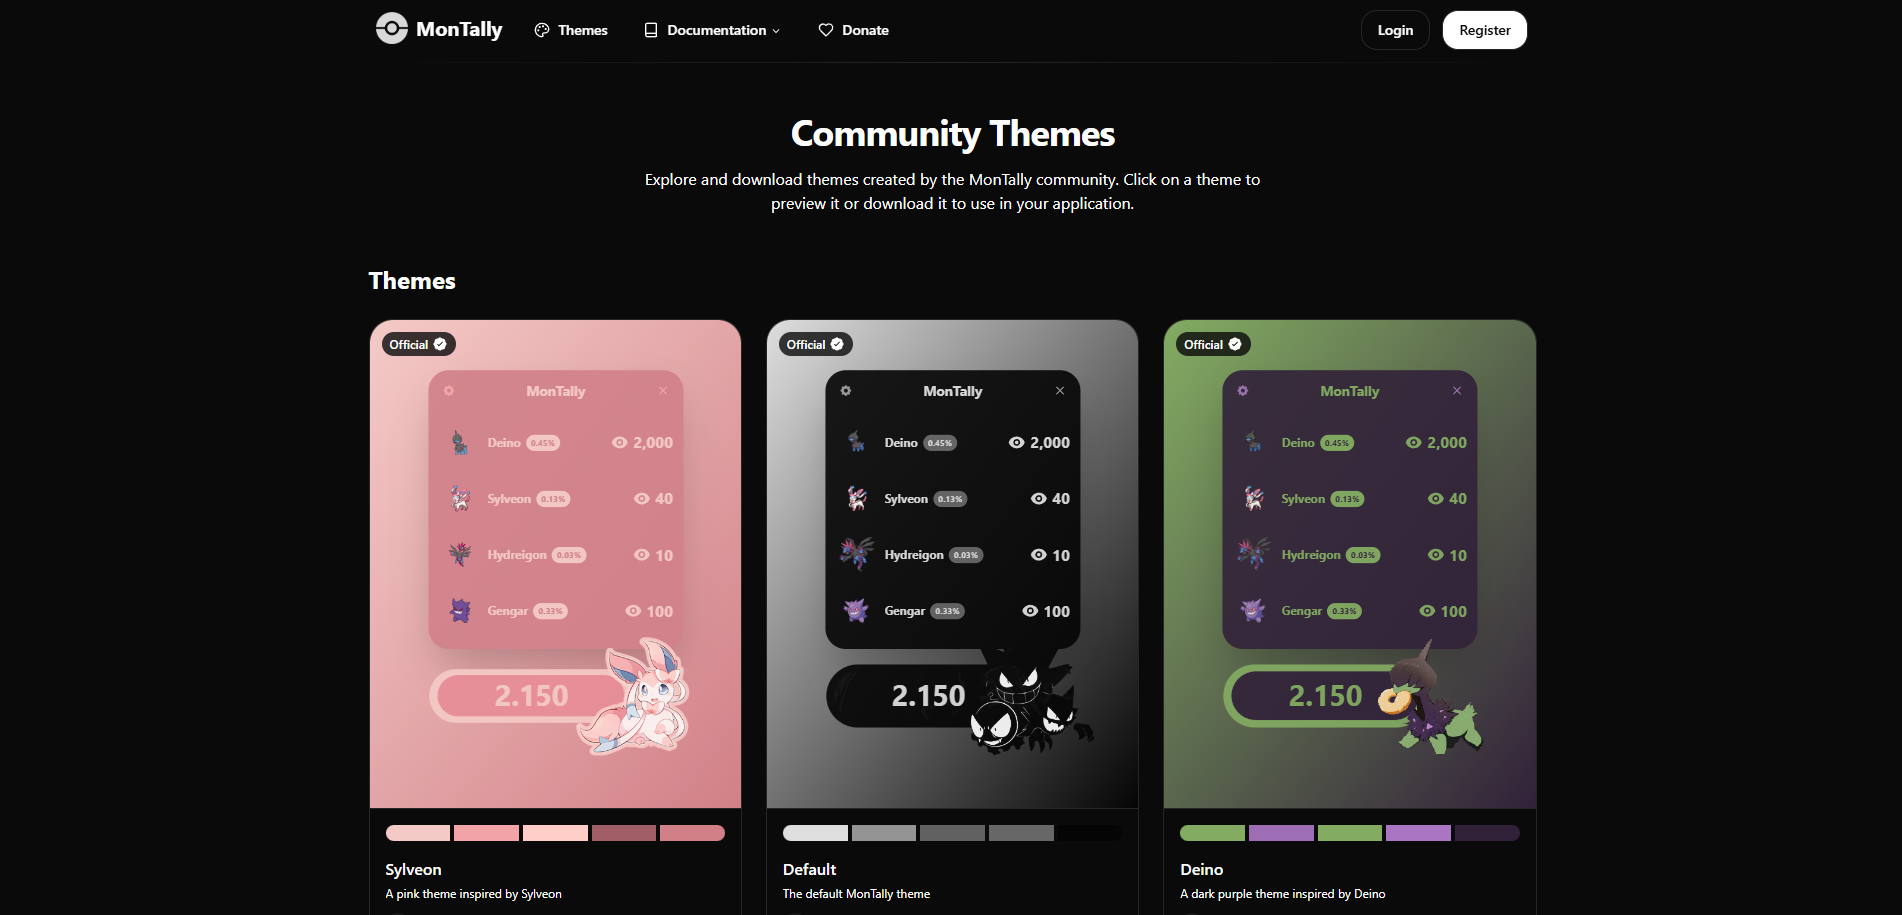
Task: Select first purple swatch of Deino palette
Action: coord(1281,833)
